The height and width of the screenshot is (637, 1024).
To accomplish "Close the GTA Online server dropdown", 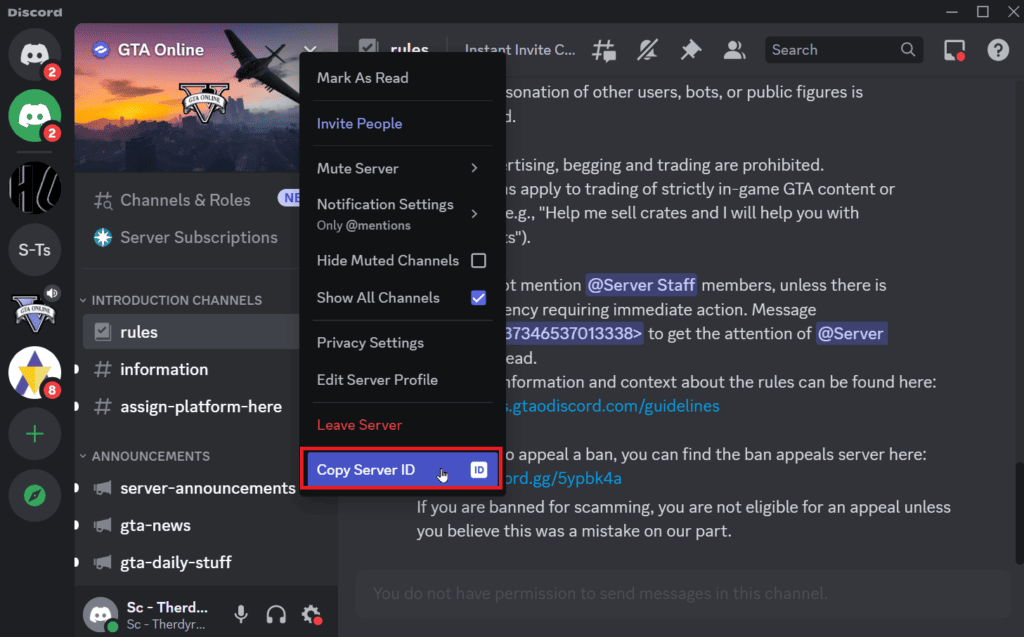I will tap(310, 50).
